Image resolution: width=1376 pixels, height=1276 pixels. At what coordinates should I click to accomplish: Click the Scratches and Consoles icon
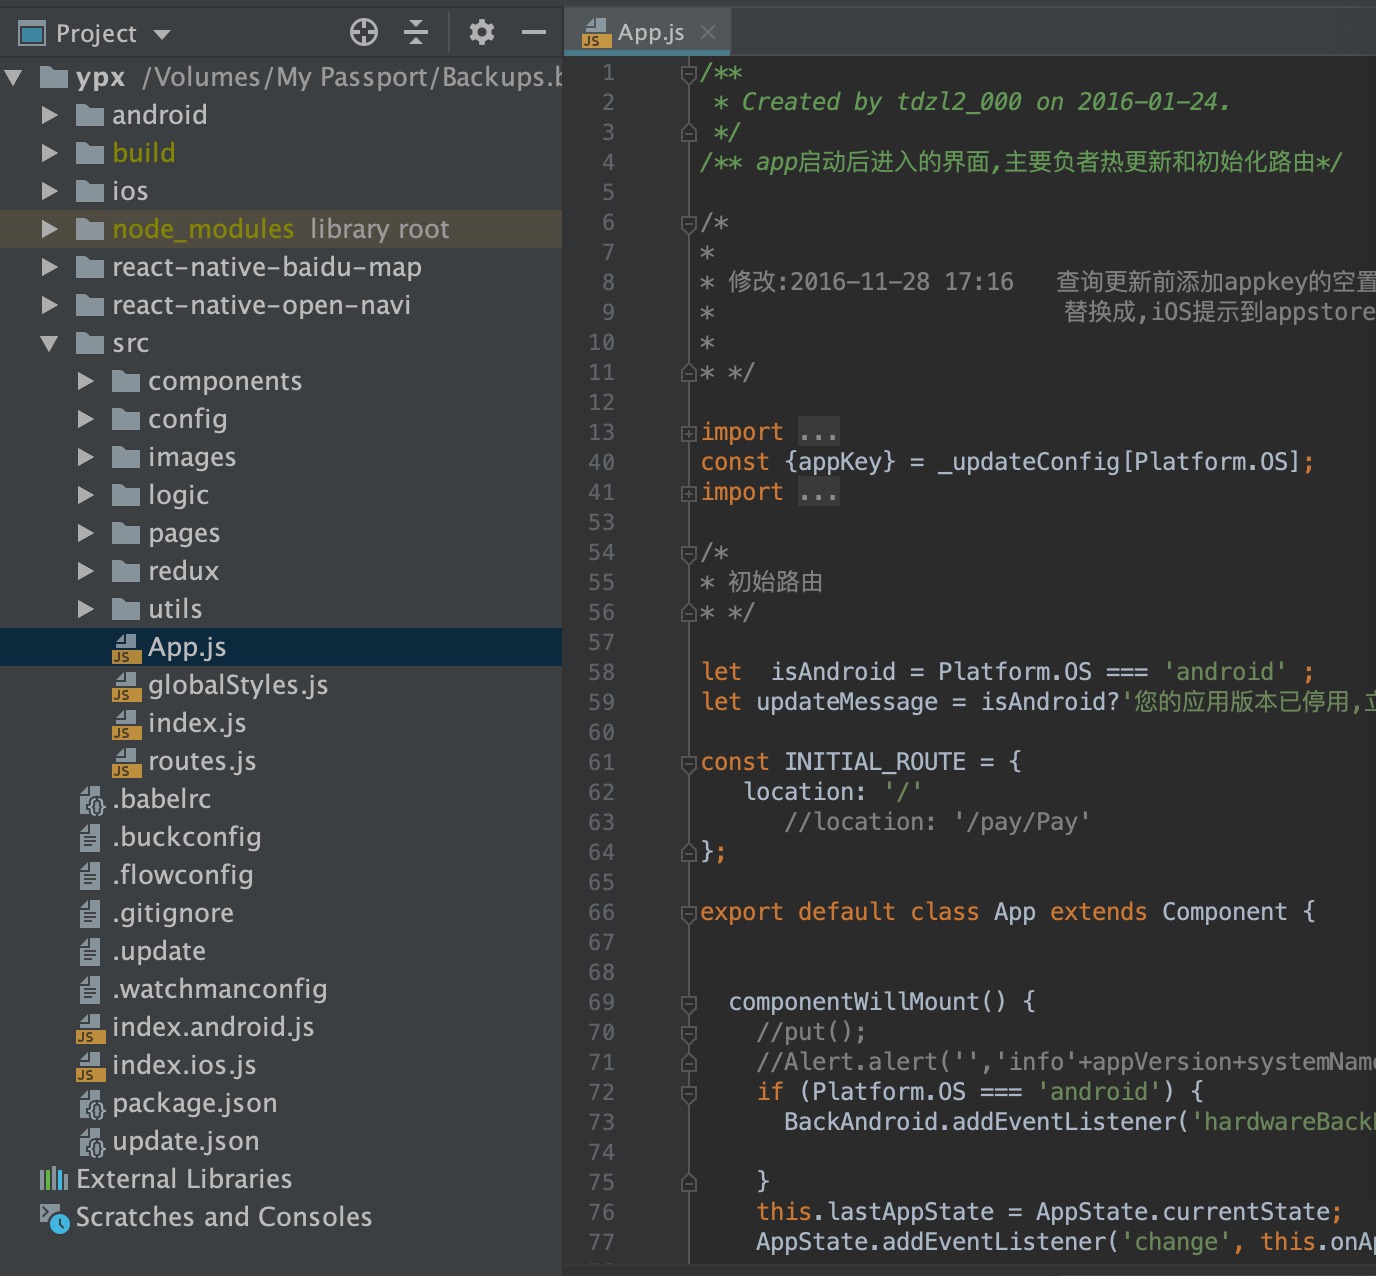click(x=54, y=1218)
